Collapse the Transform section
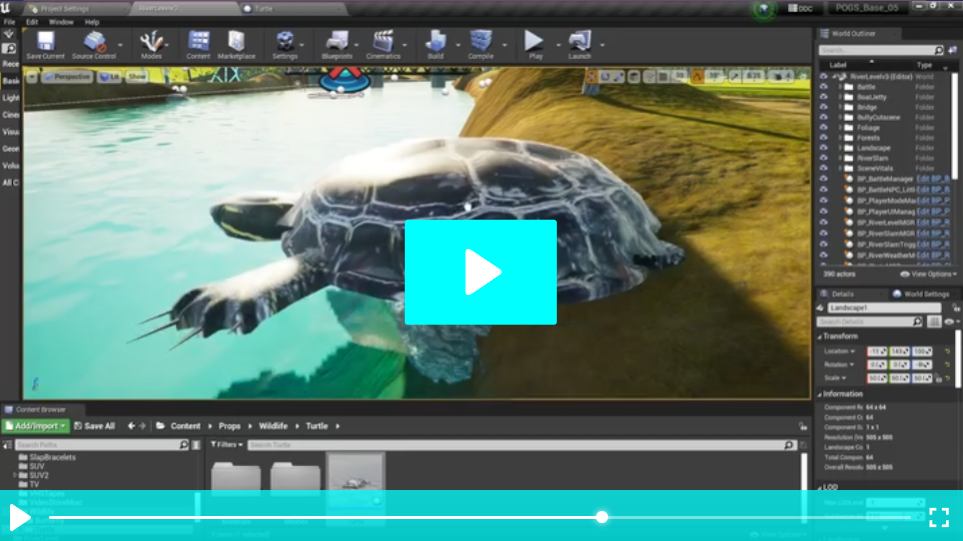This screenshot has width=963, height=541. click(820, 337)
